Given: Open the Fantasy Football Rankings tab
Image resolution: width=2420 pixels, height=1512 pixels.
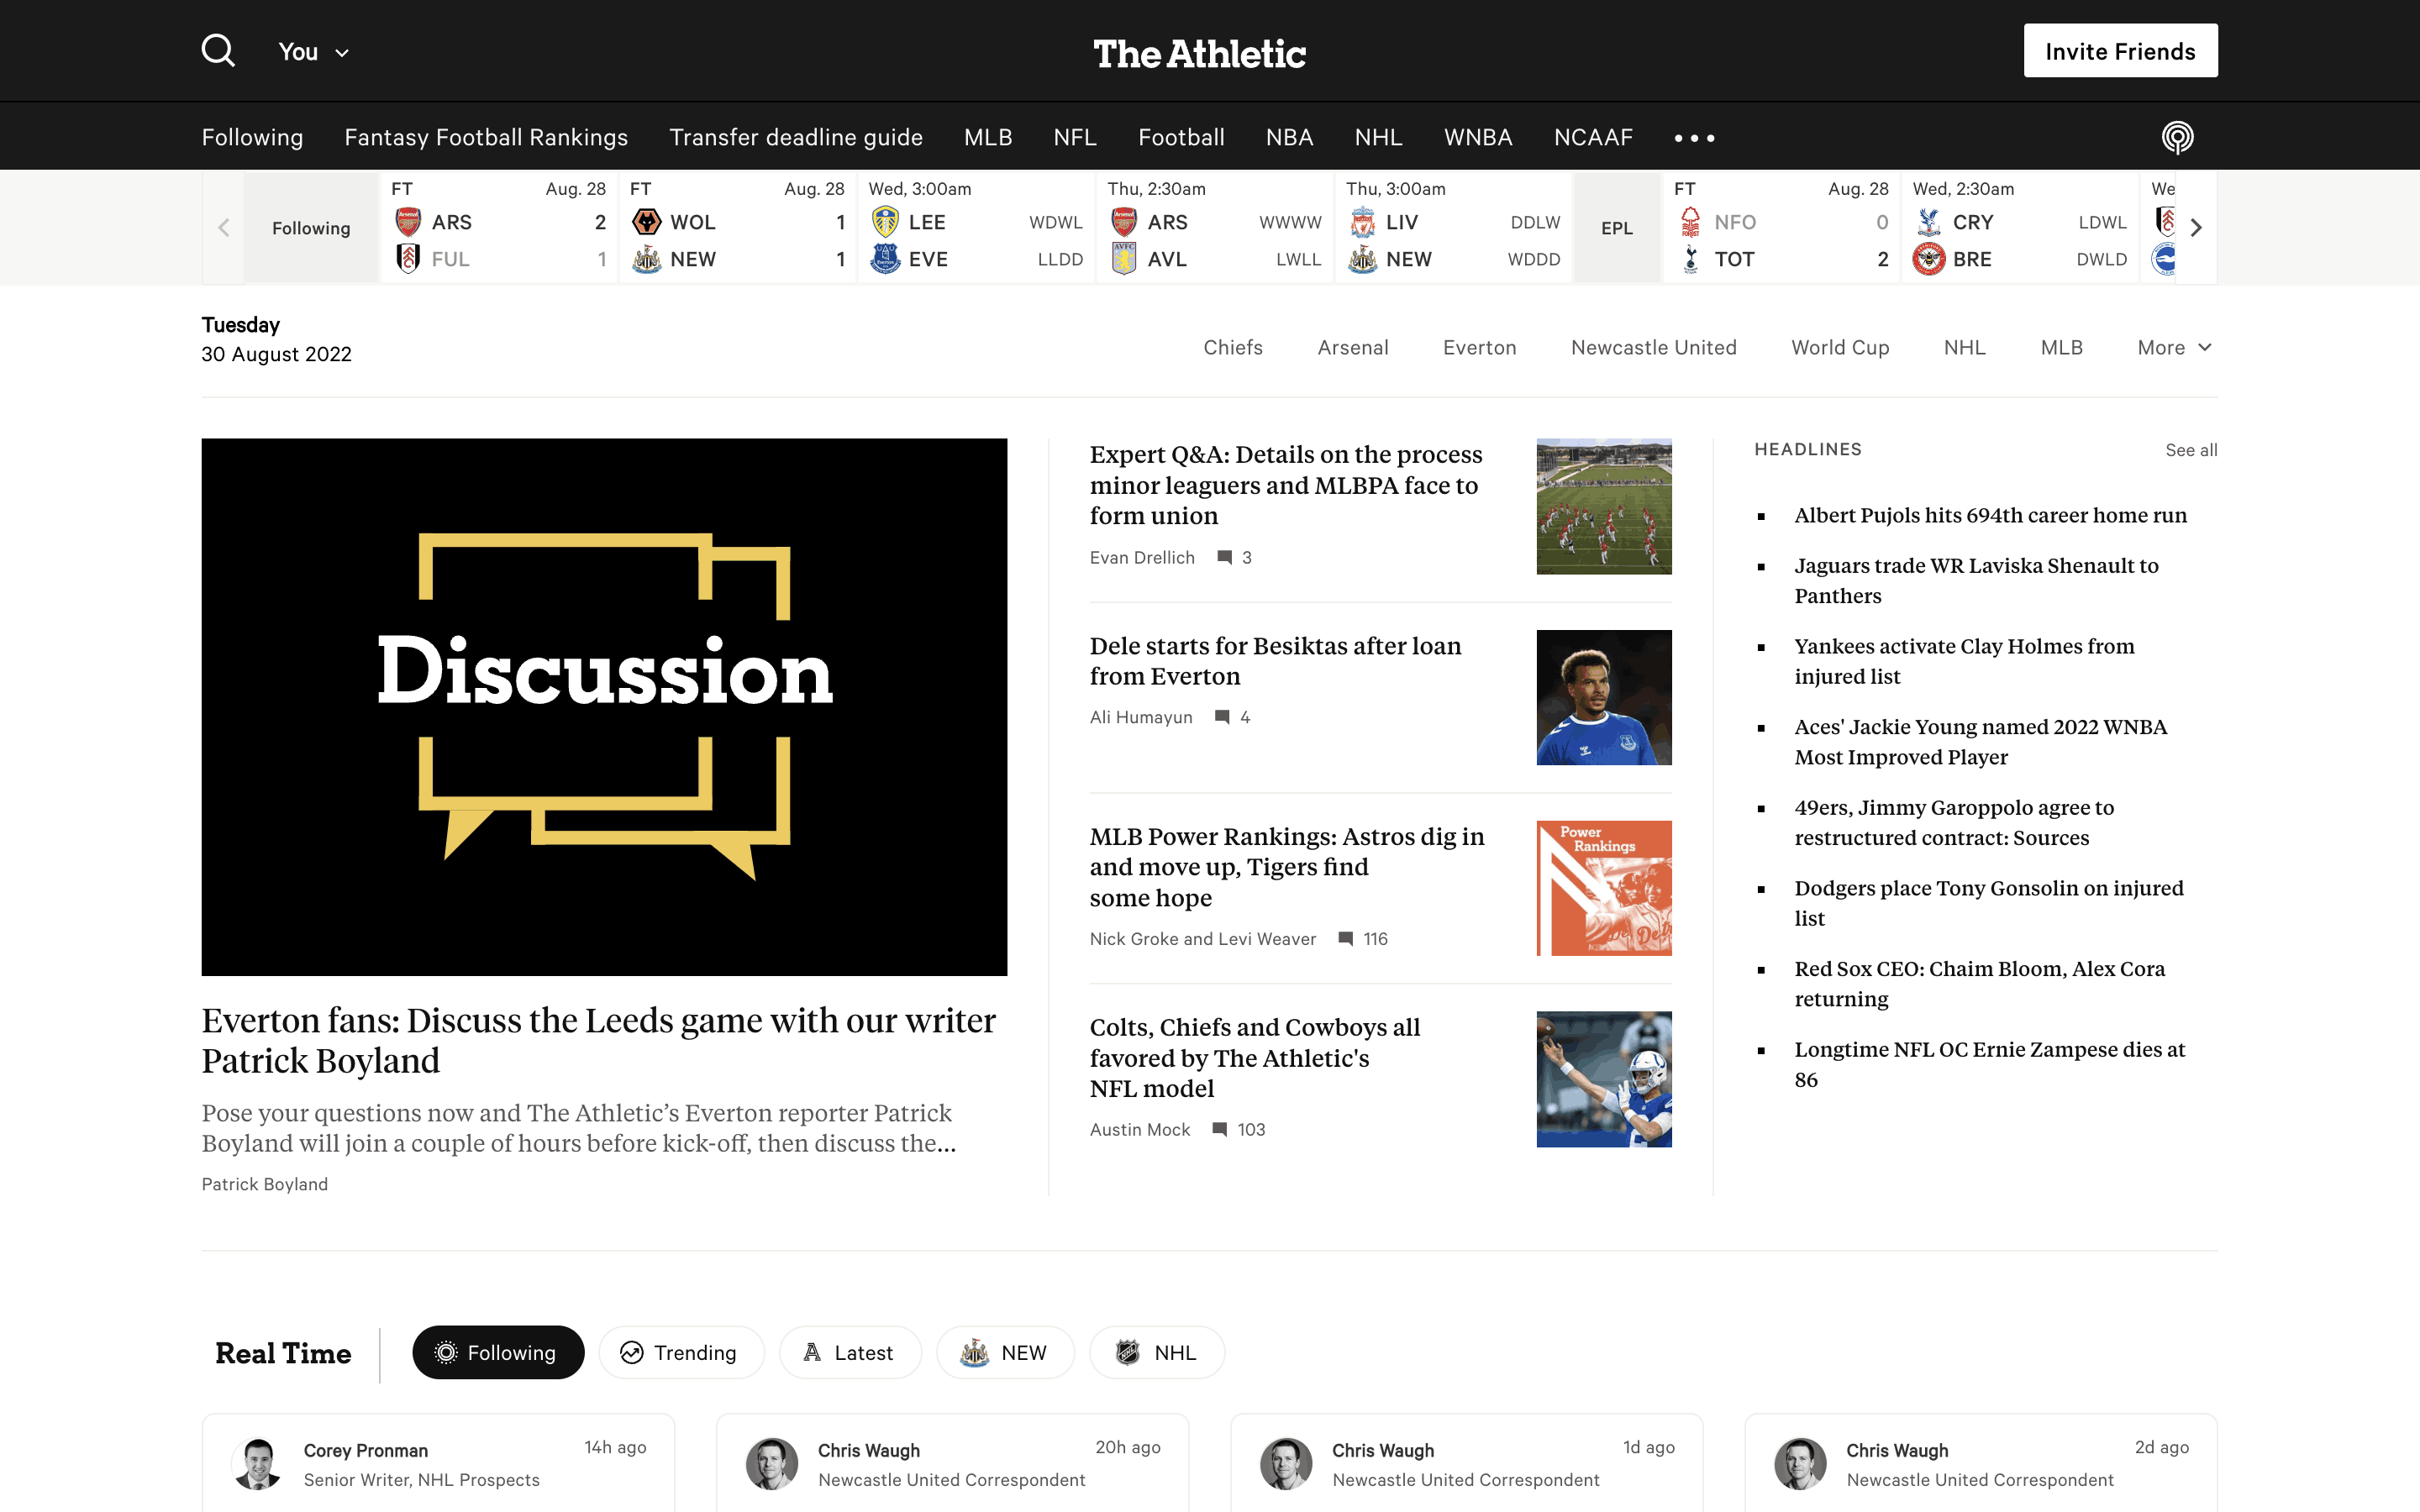Looking at the screenshot, I should tap(486, 137).
